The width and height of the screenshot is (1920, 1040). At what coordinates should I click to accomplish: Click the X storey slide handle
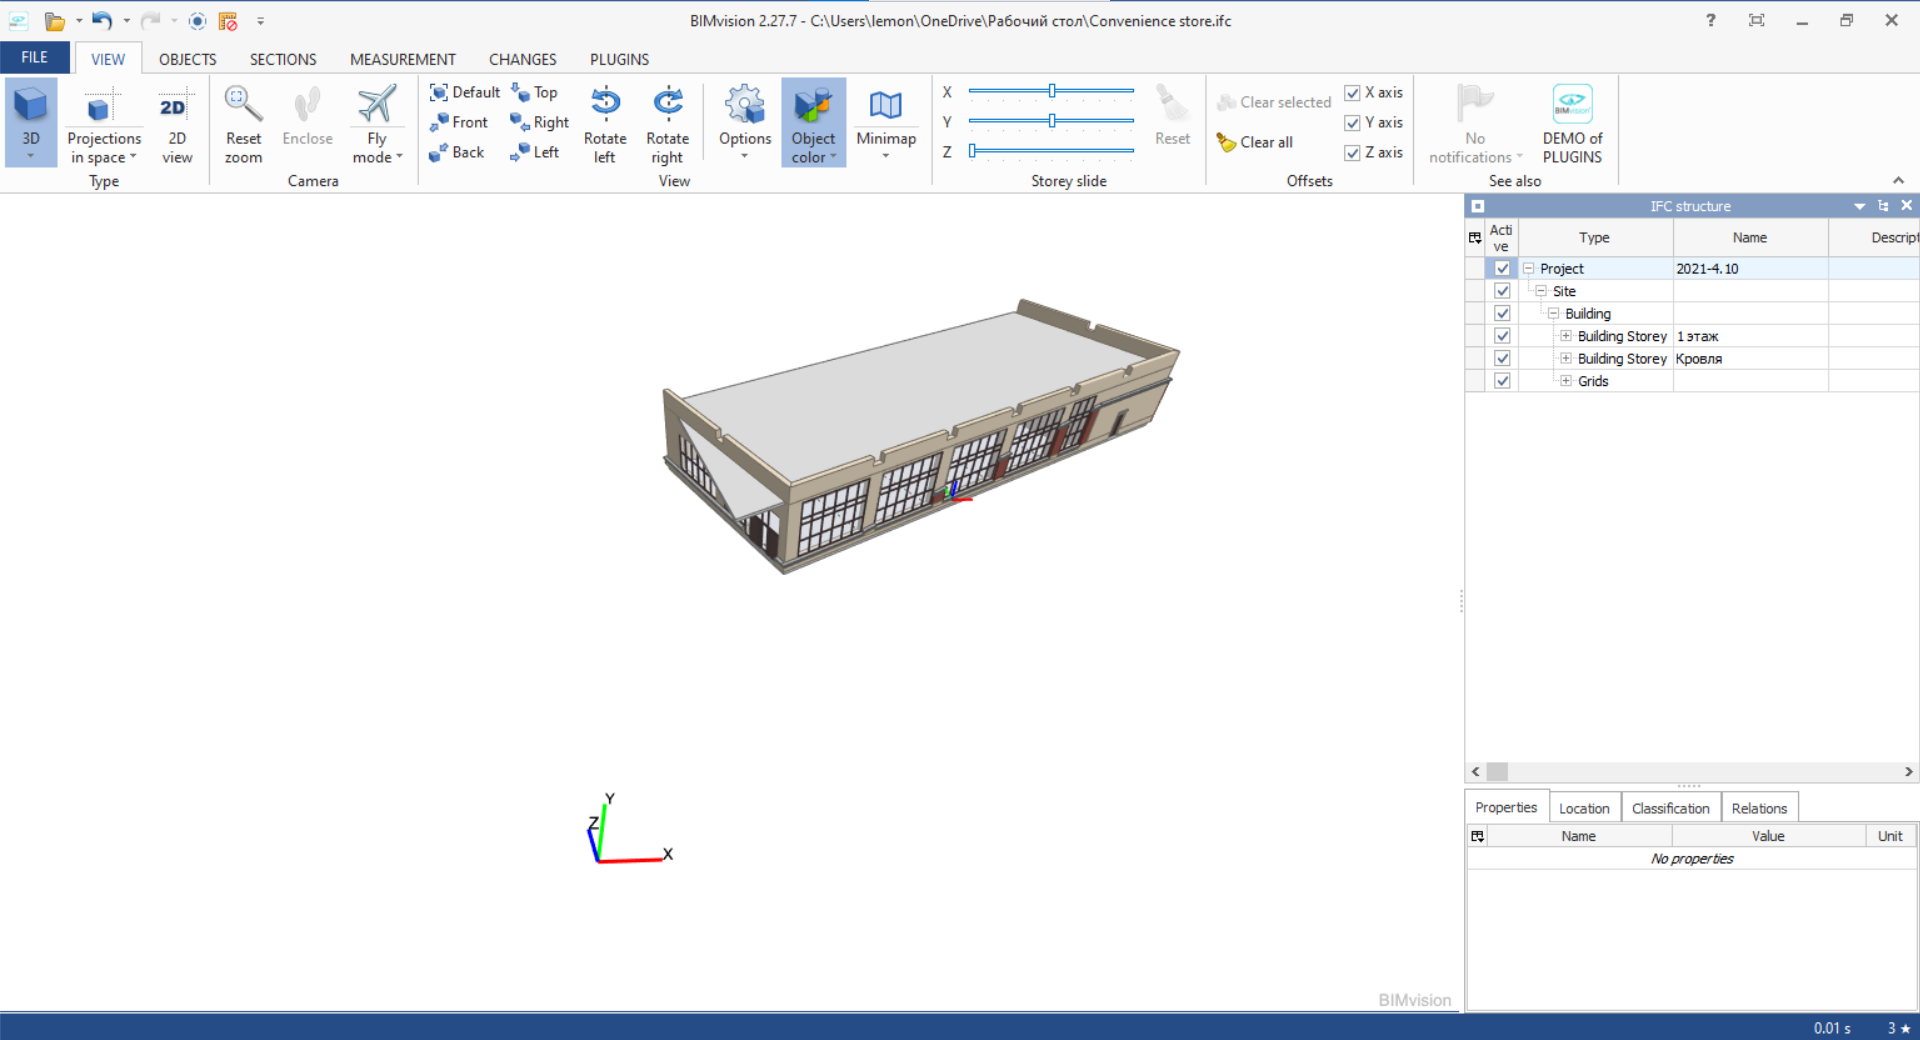coord(1052,91)
